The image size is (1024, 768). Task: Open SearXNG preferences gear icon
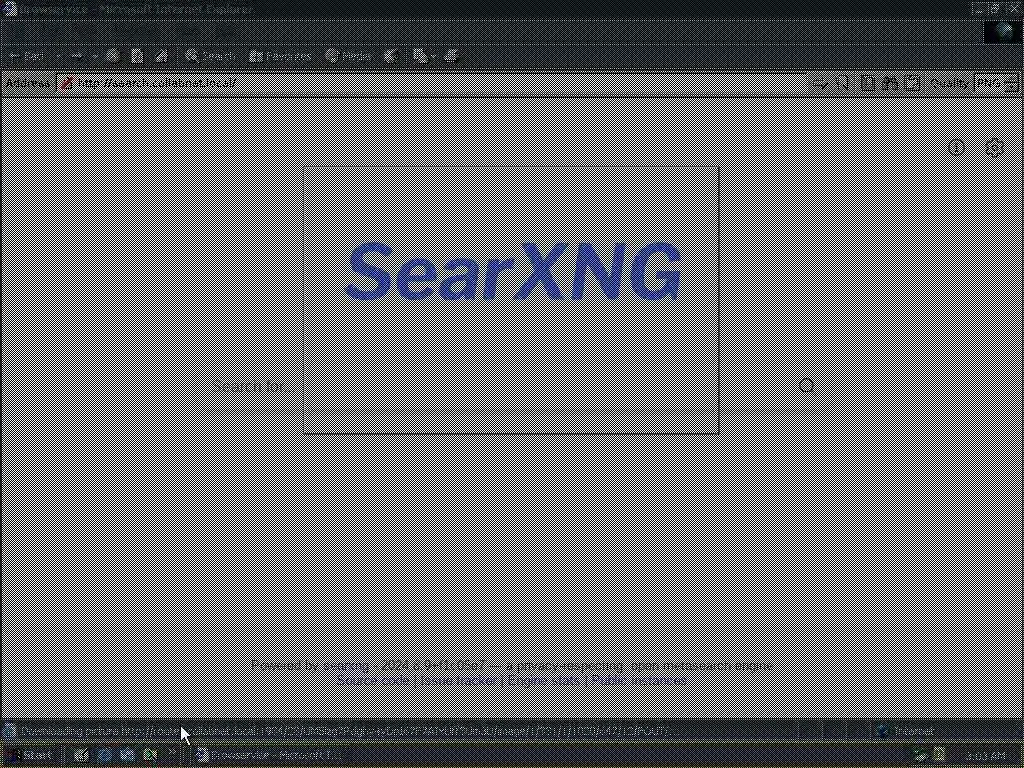coord(994,148)
